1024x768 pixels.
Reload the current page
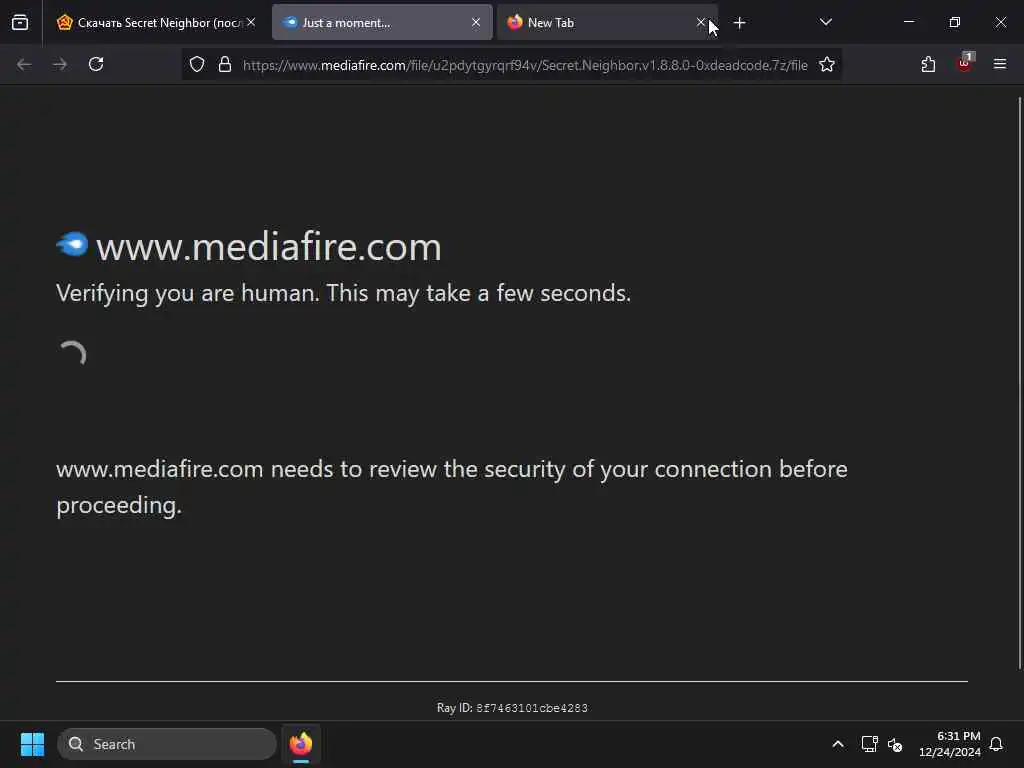96,64
